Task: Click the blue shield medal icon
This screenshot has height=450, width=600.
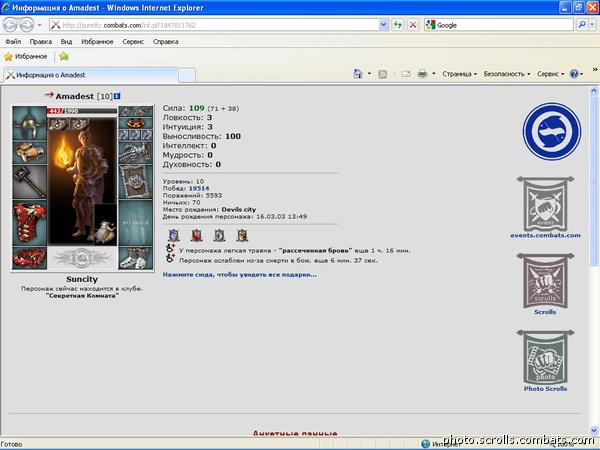Action: pos(174,235)
